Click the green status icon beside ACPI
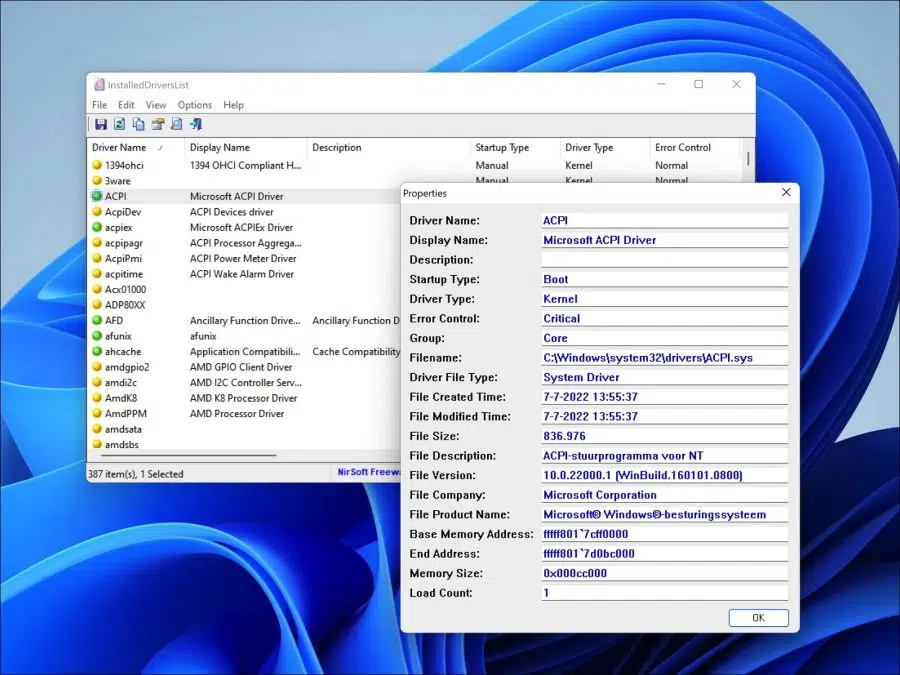This screenshot has width=900, height=675. 97,196
